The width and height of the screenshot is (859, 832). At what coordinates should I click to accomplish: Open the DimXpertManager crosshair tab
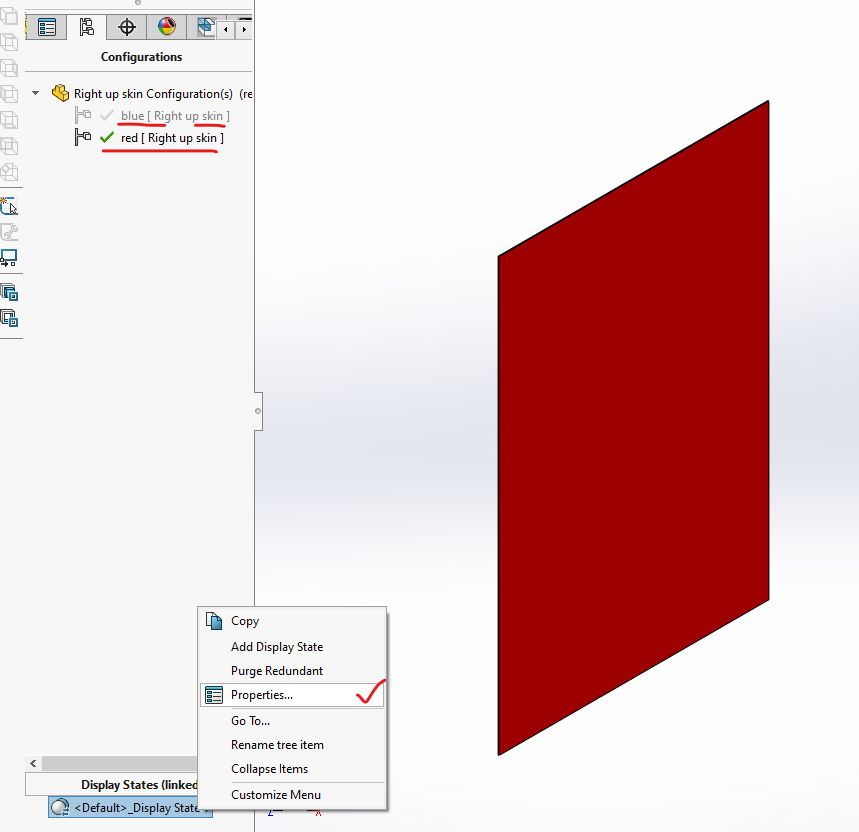click(x=127, y=27)
